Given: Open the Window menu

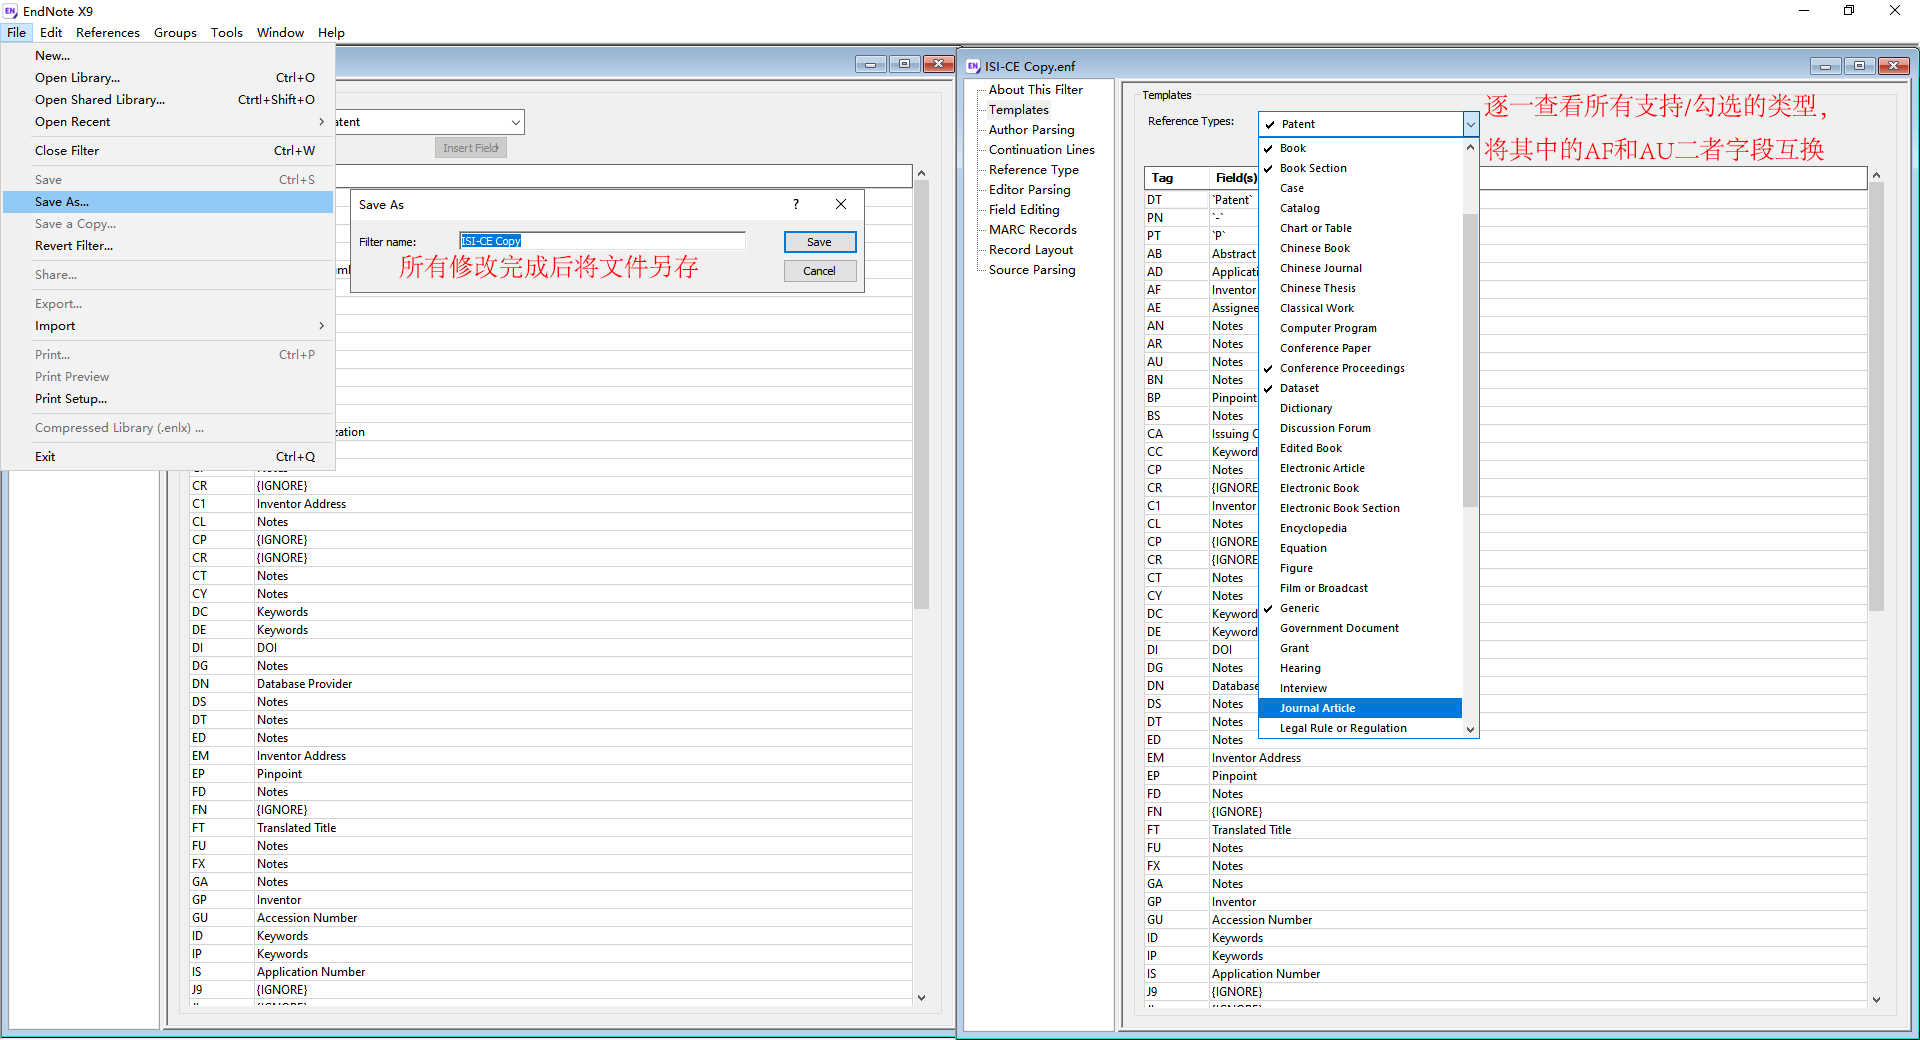Looking at the screenshot, I should [280, 32].
